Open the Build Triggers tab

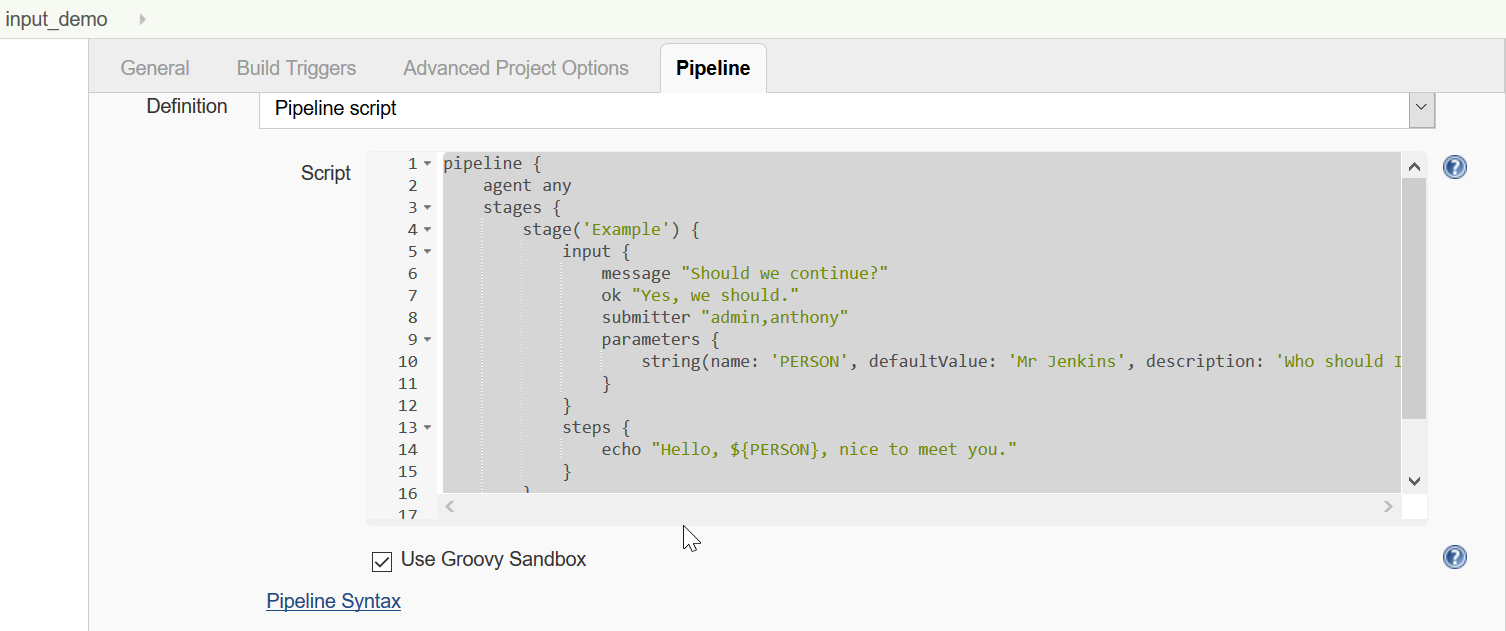(296, 67)
